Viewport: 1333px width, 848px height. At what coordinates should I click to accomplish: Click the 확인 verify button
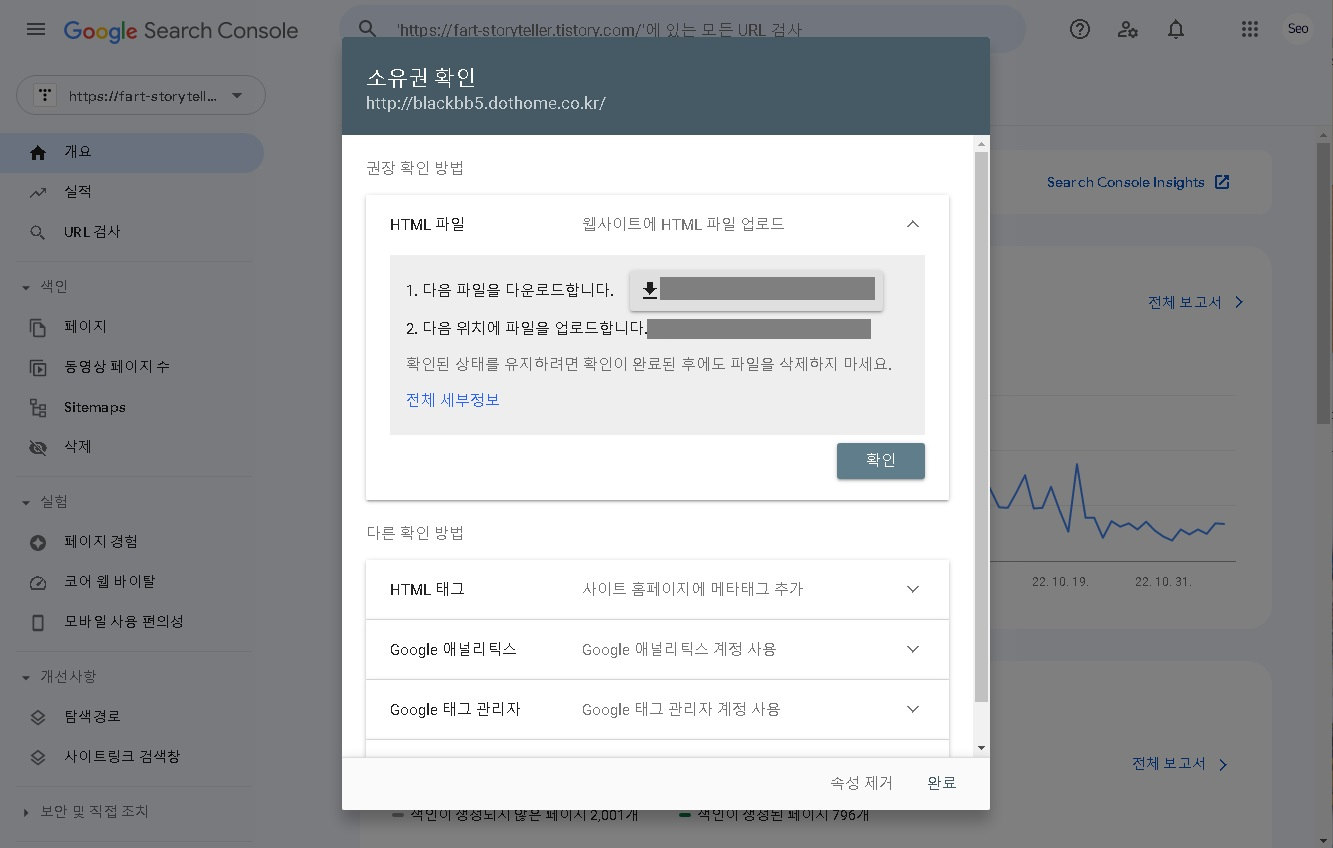(881, 461)
